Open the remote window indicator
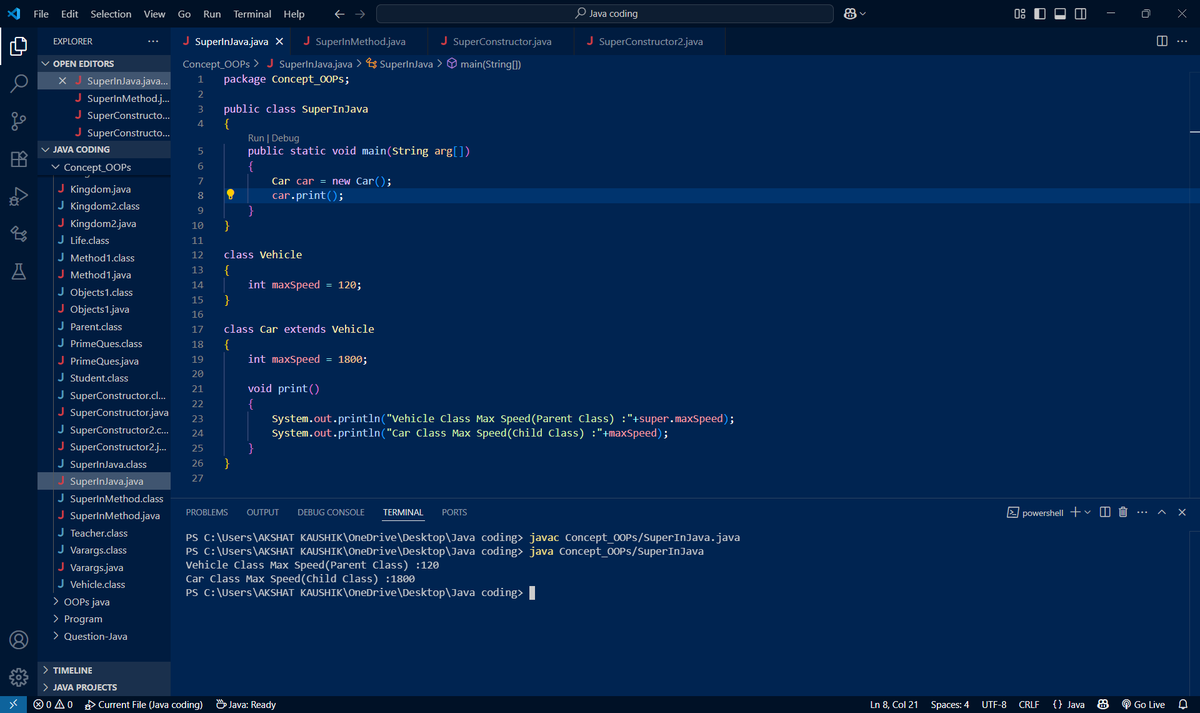The image size is (1200, 713). tap(13, 705)
